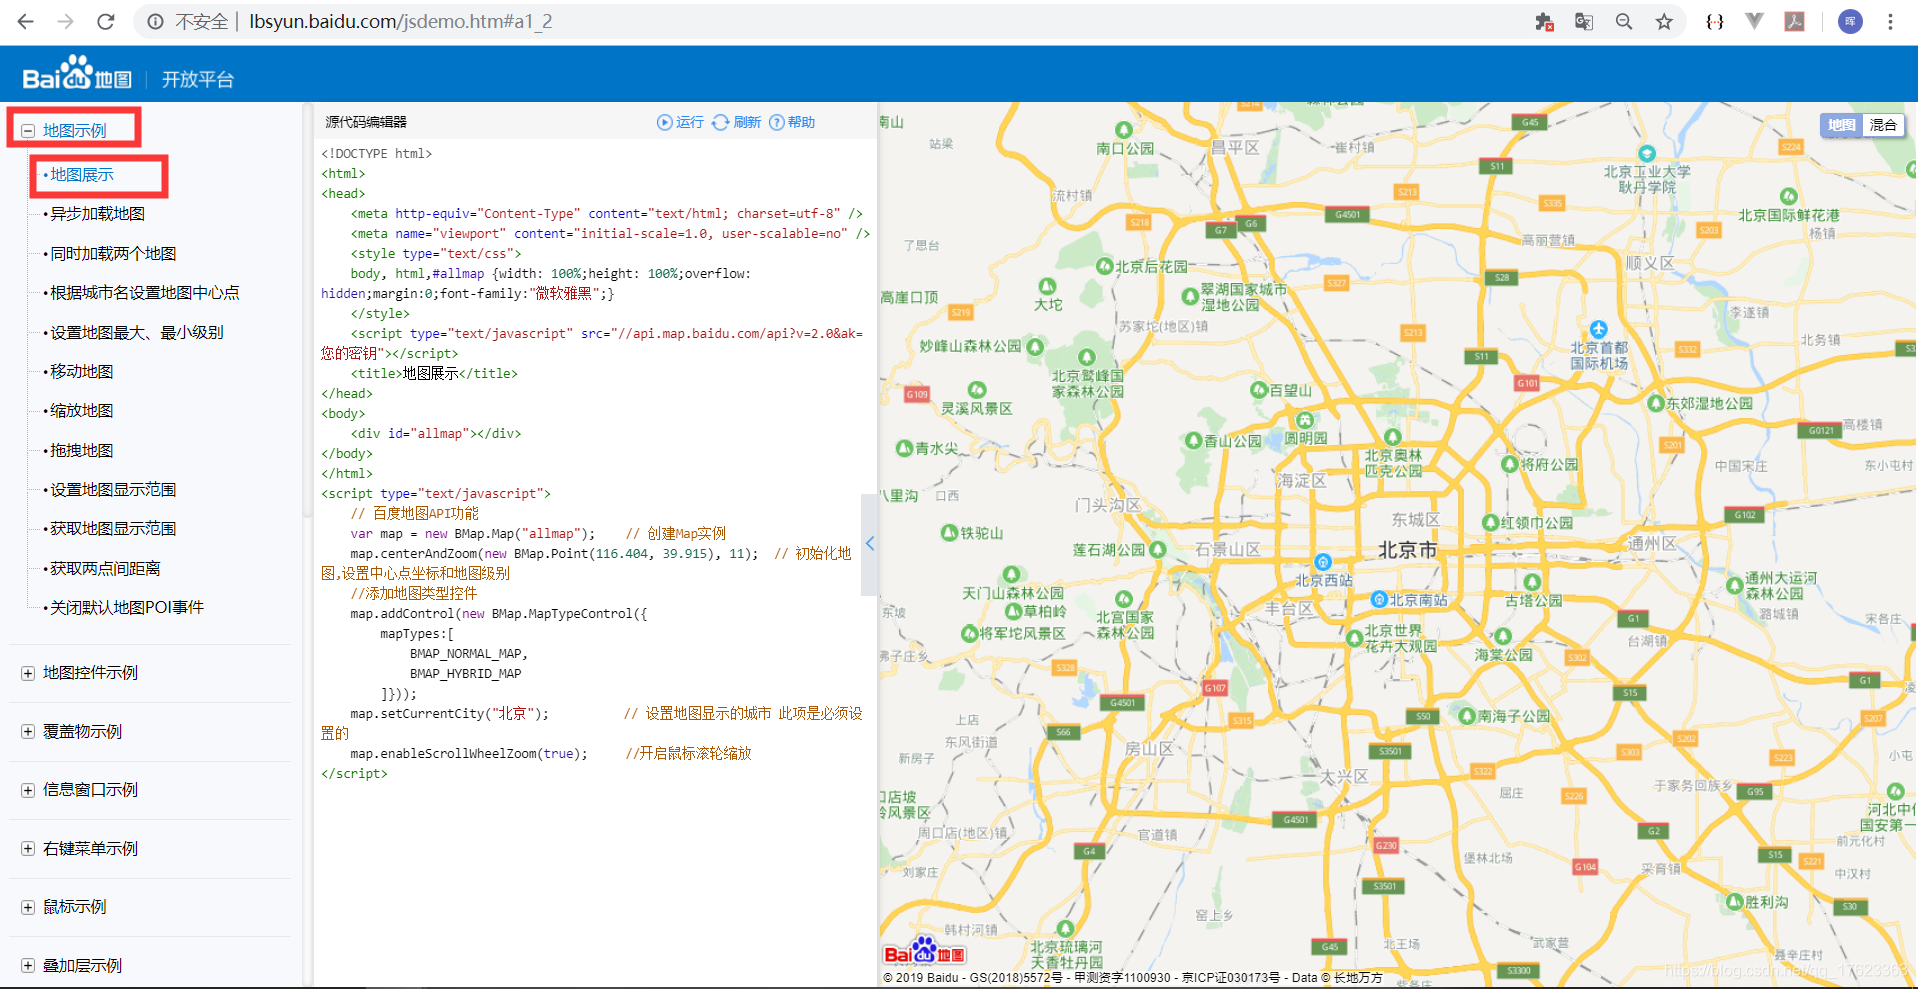Click the browser forward arrow

pyautogui.click(x=66, y=21)
